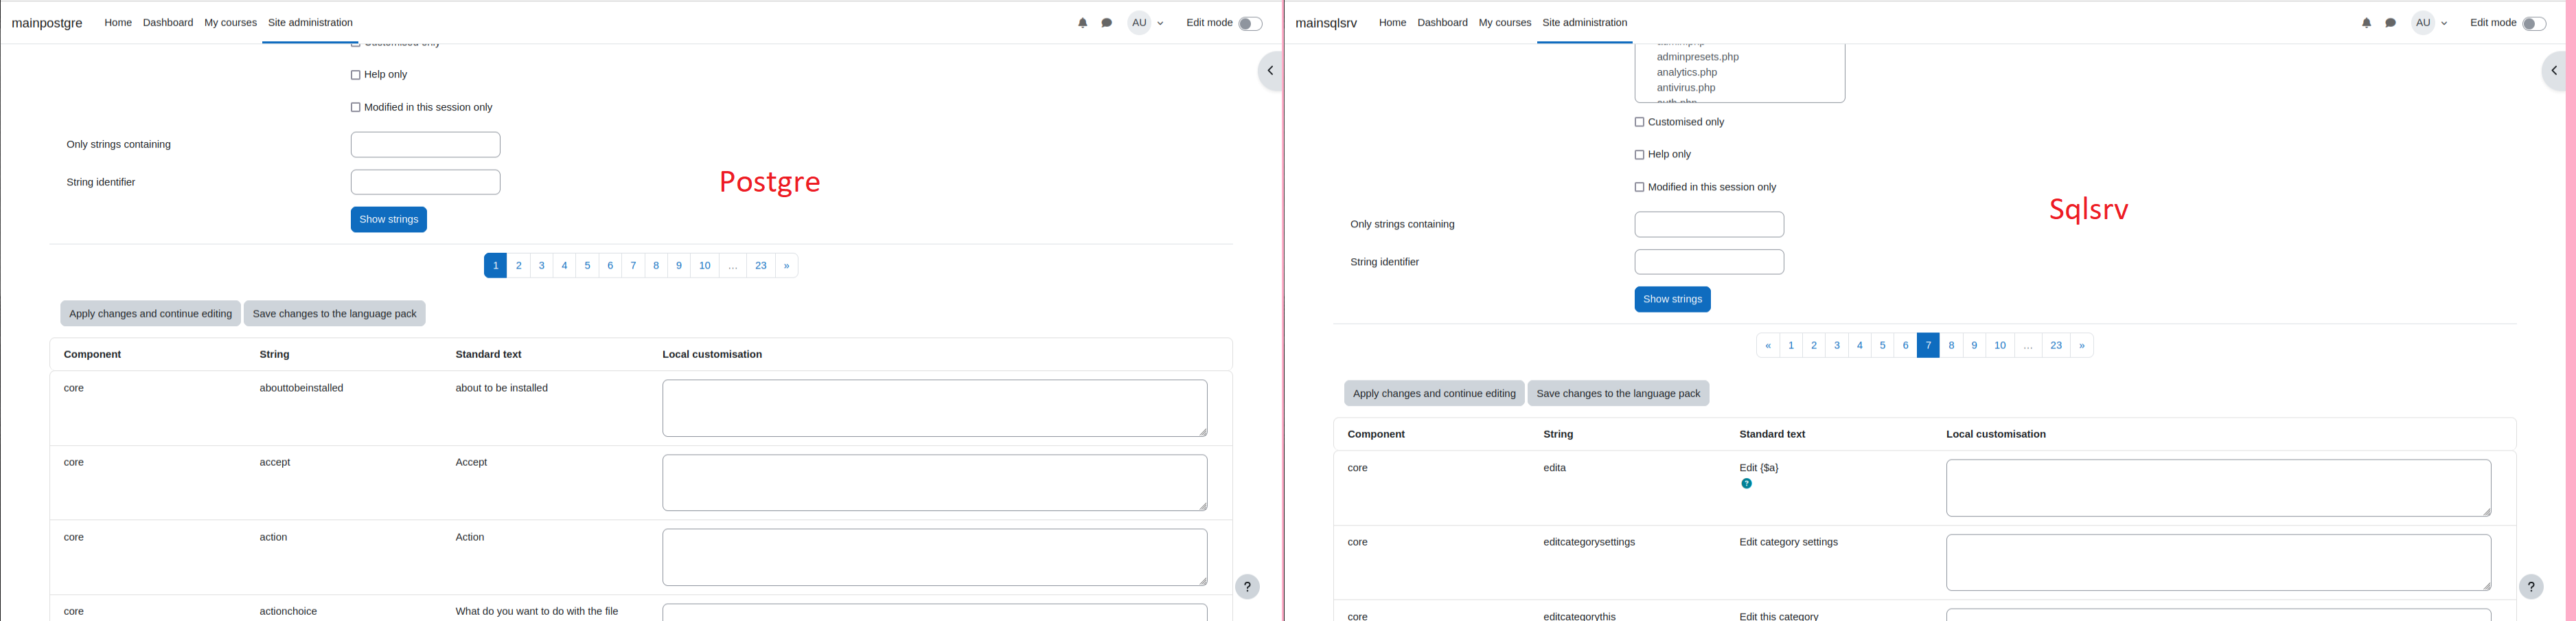Open help icon under Edit {$a} text
Image resolution: width=2576 pixels, height=621 pixels.
coord(1746,484)
